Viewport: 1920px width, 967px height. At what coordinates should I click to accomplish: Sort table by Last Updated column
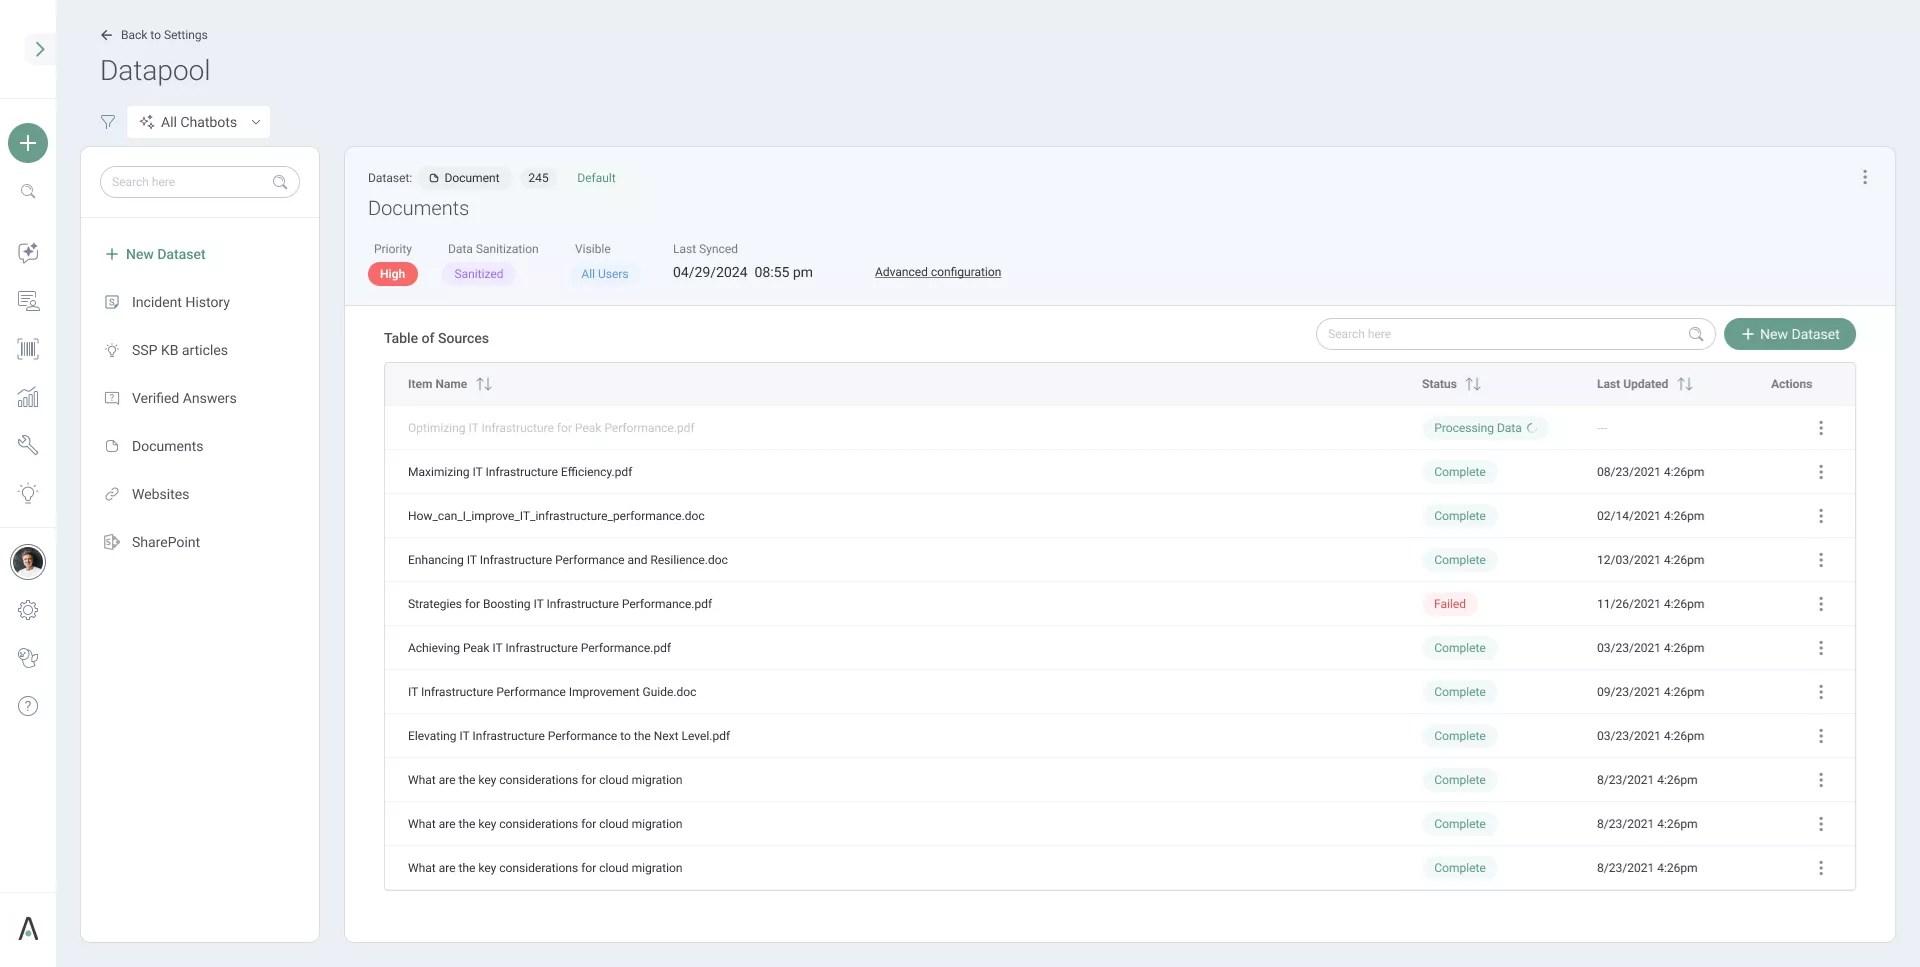[x=1684, y=384]
